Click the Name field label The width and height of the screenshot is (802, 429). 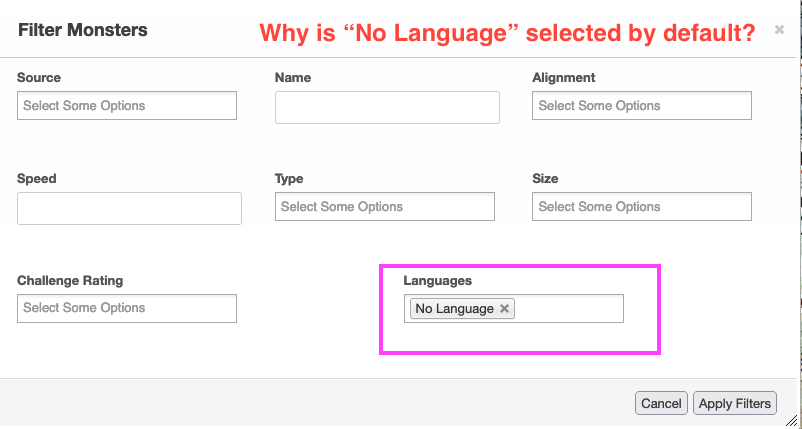coord(293,78)
